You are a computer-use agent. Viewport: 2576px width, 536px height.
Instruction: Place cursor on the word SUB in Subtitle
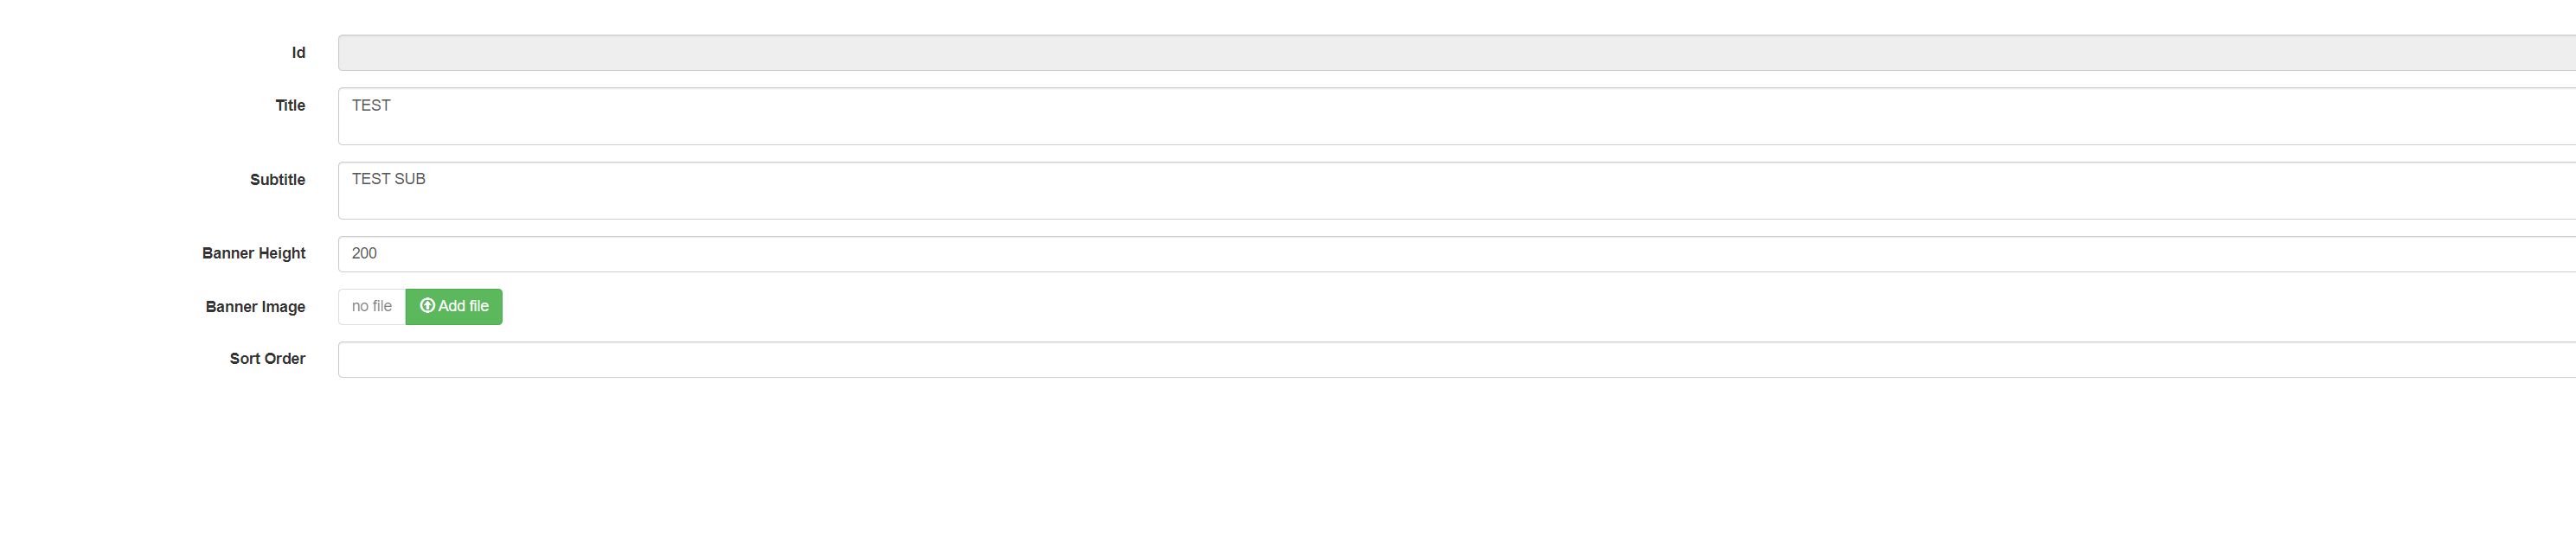pos(410,179)
